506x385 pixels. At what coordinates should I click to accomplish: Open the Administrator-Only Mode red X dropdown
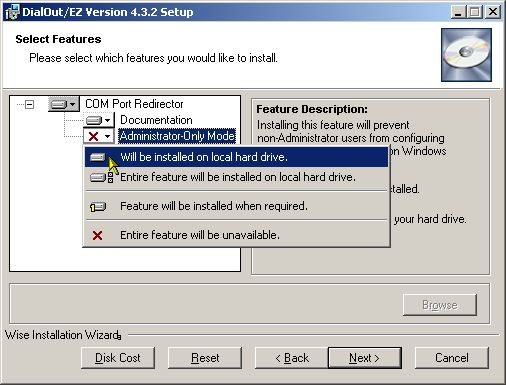pyautogui.click(x=99, y=136)
